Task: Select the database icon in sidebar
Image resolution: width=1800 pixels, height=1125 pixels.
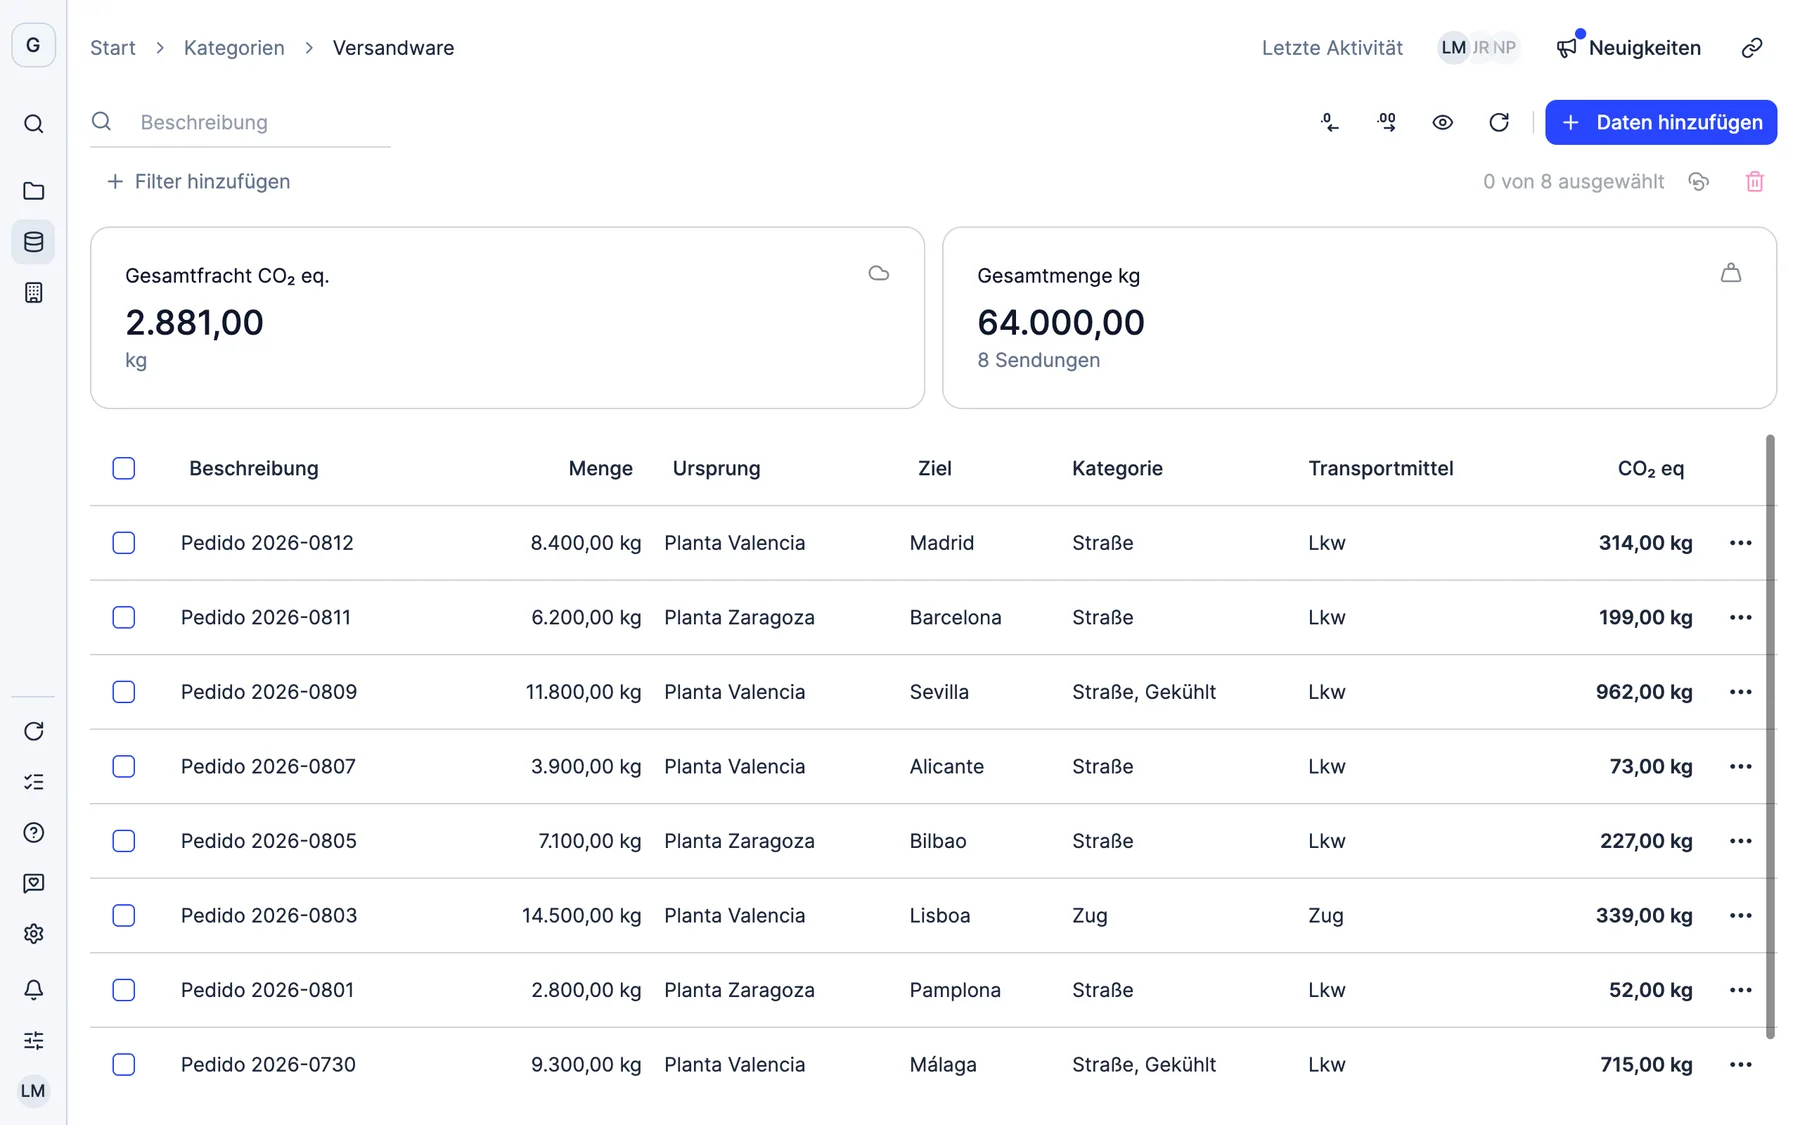Action: (x=33, y=241)
